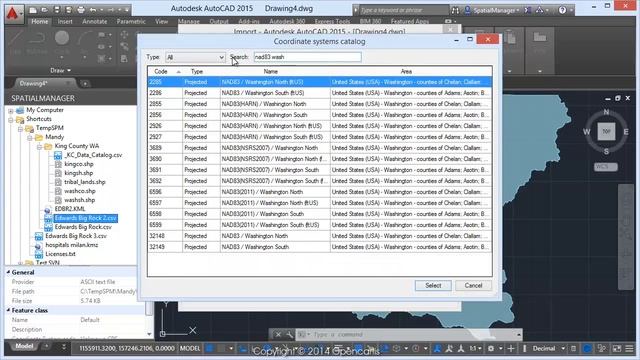Screen dimensions: 640x360
Task: Click the Model layout tab
Action: point(24,346)
